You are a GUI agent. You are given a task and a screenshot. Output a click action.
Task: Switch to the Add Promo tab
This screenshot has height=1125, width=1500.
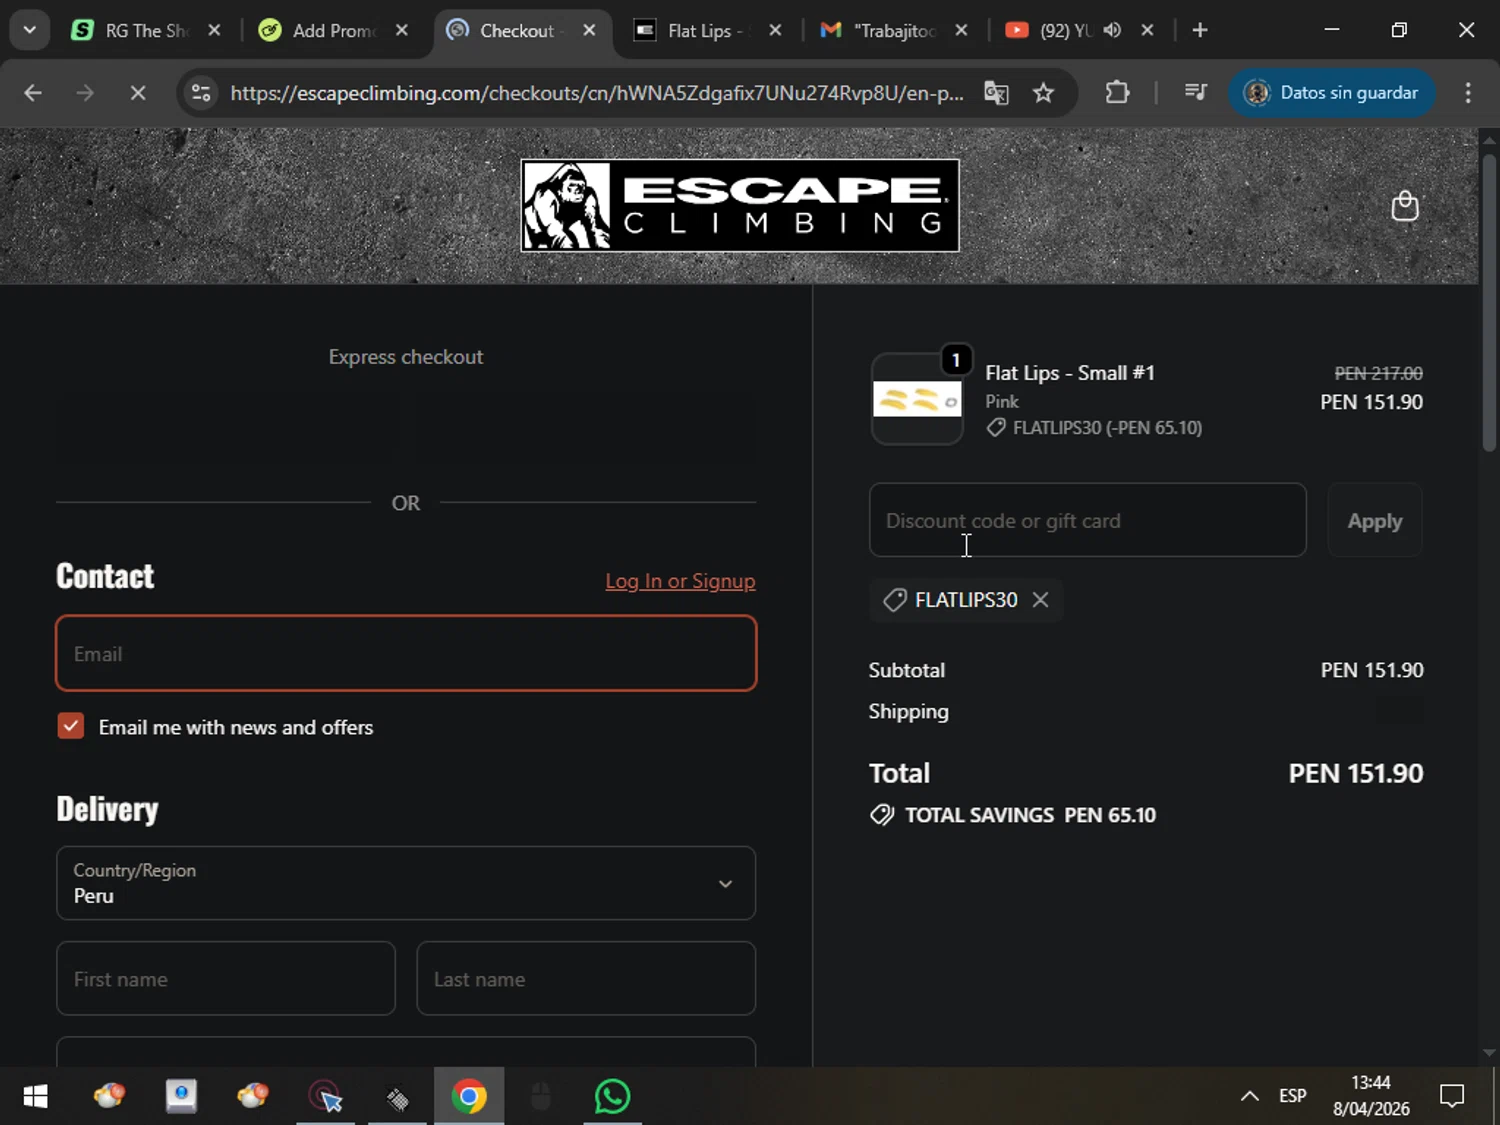[333, 31]
